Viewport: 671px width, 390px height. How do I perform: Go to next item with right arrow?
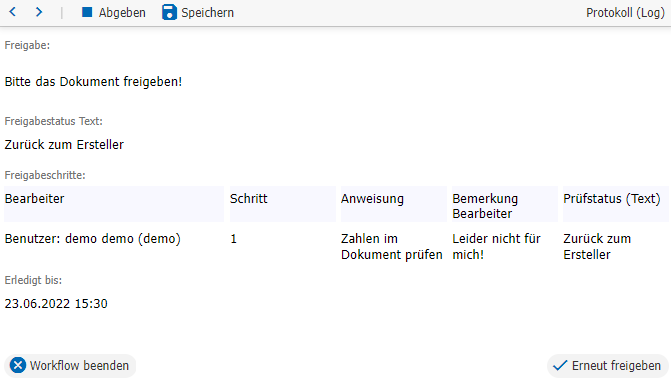coord(39,12)
